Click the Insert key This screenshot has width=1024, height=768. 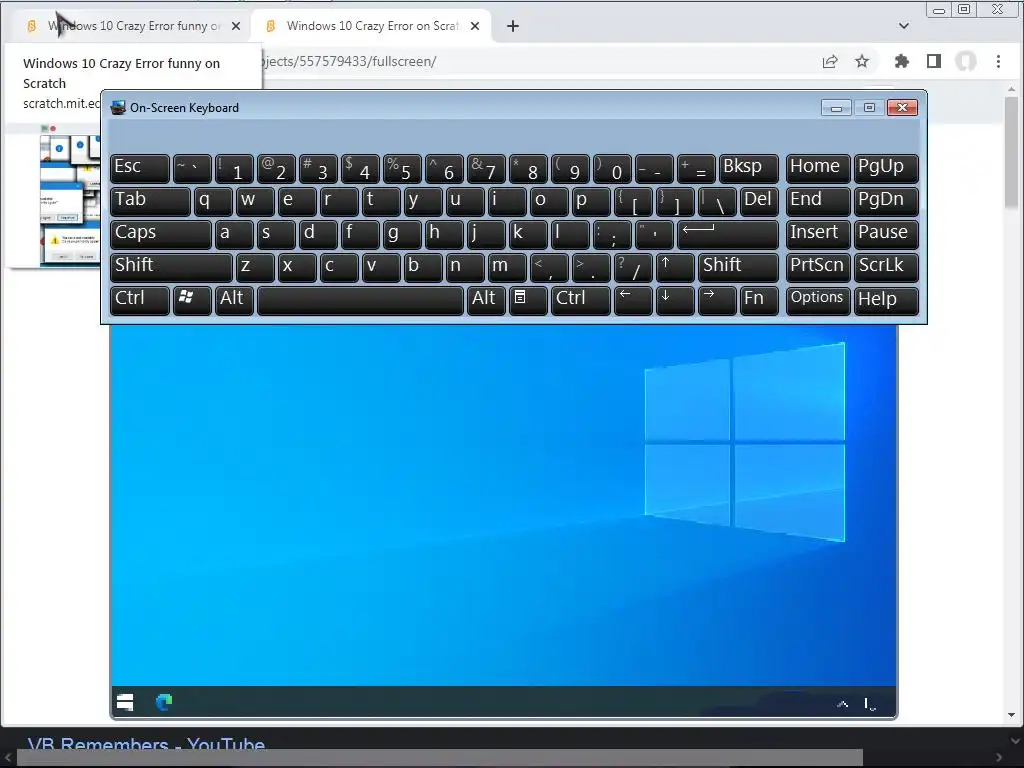point(818,234)
